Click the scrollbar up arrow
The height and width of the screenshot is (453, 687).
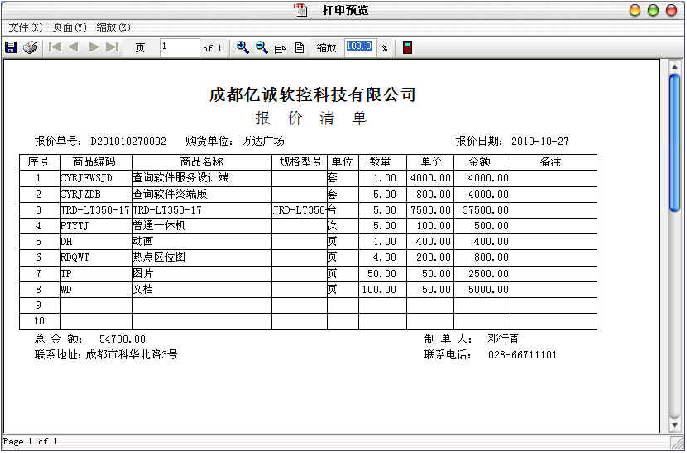(675, 67)
